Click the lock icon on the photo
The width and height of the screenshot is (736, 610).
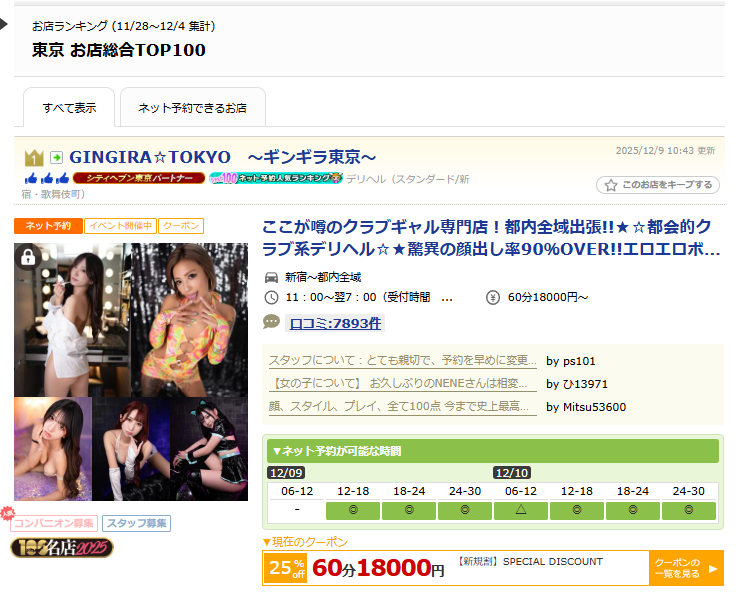click(x=28, y=257)
